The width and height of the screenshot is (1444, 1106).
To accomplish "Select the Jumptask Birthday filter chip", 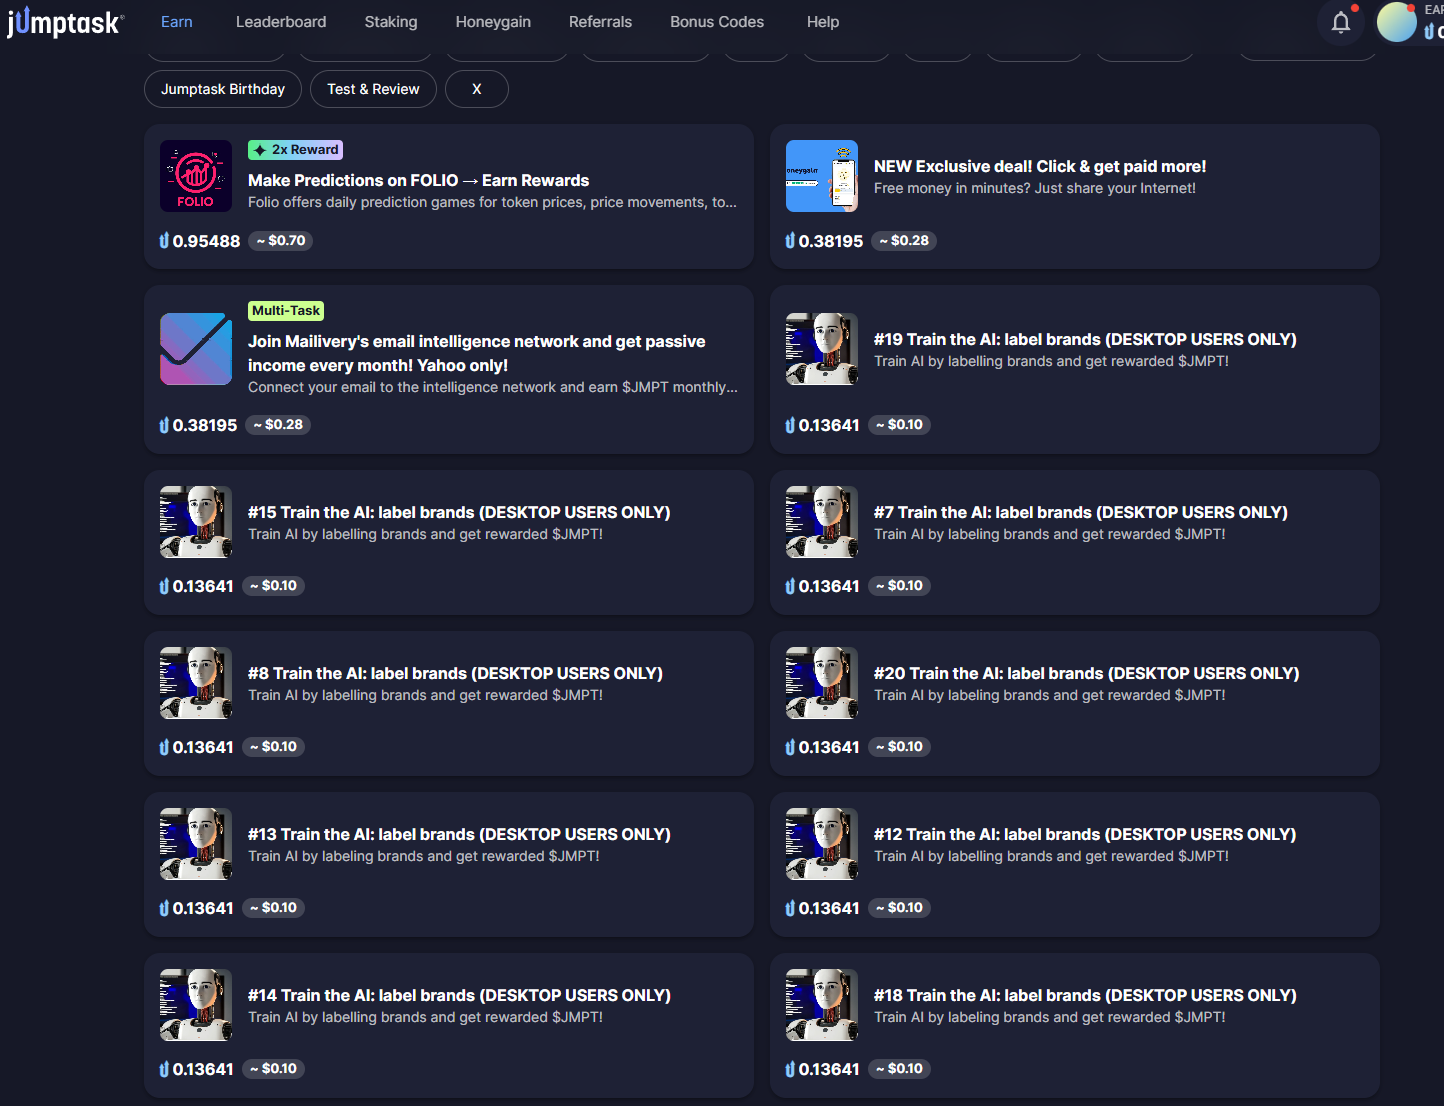I will tap(223, 89).
